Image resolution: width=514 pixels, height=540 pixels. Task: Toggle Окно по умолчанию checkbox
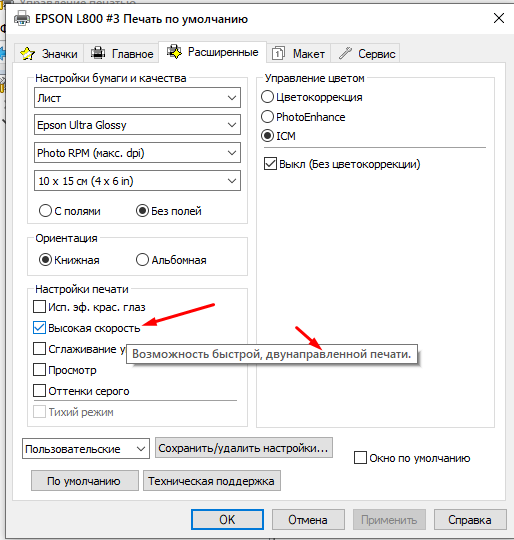(x=360, y=458)
